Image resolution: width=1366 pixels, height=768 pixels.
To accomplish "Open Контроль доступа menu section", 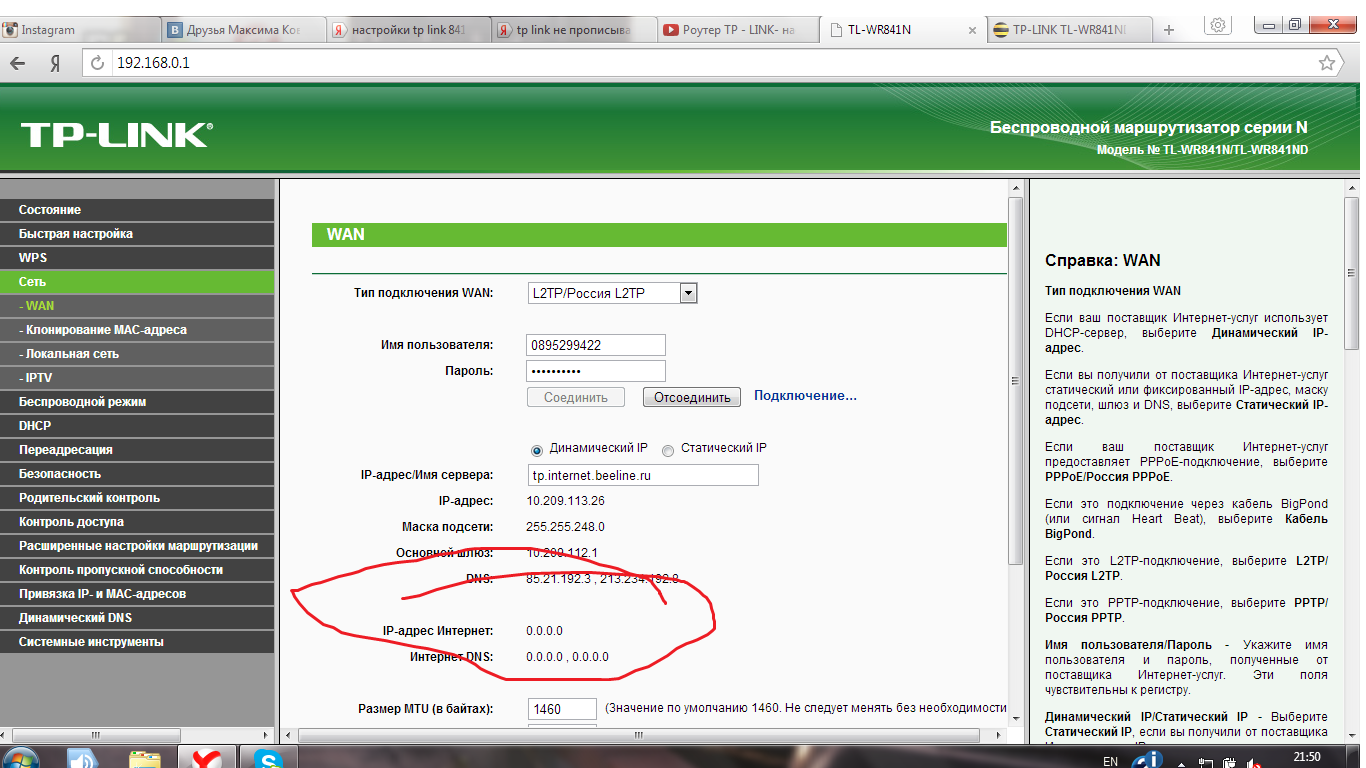I will (137, 522).
